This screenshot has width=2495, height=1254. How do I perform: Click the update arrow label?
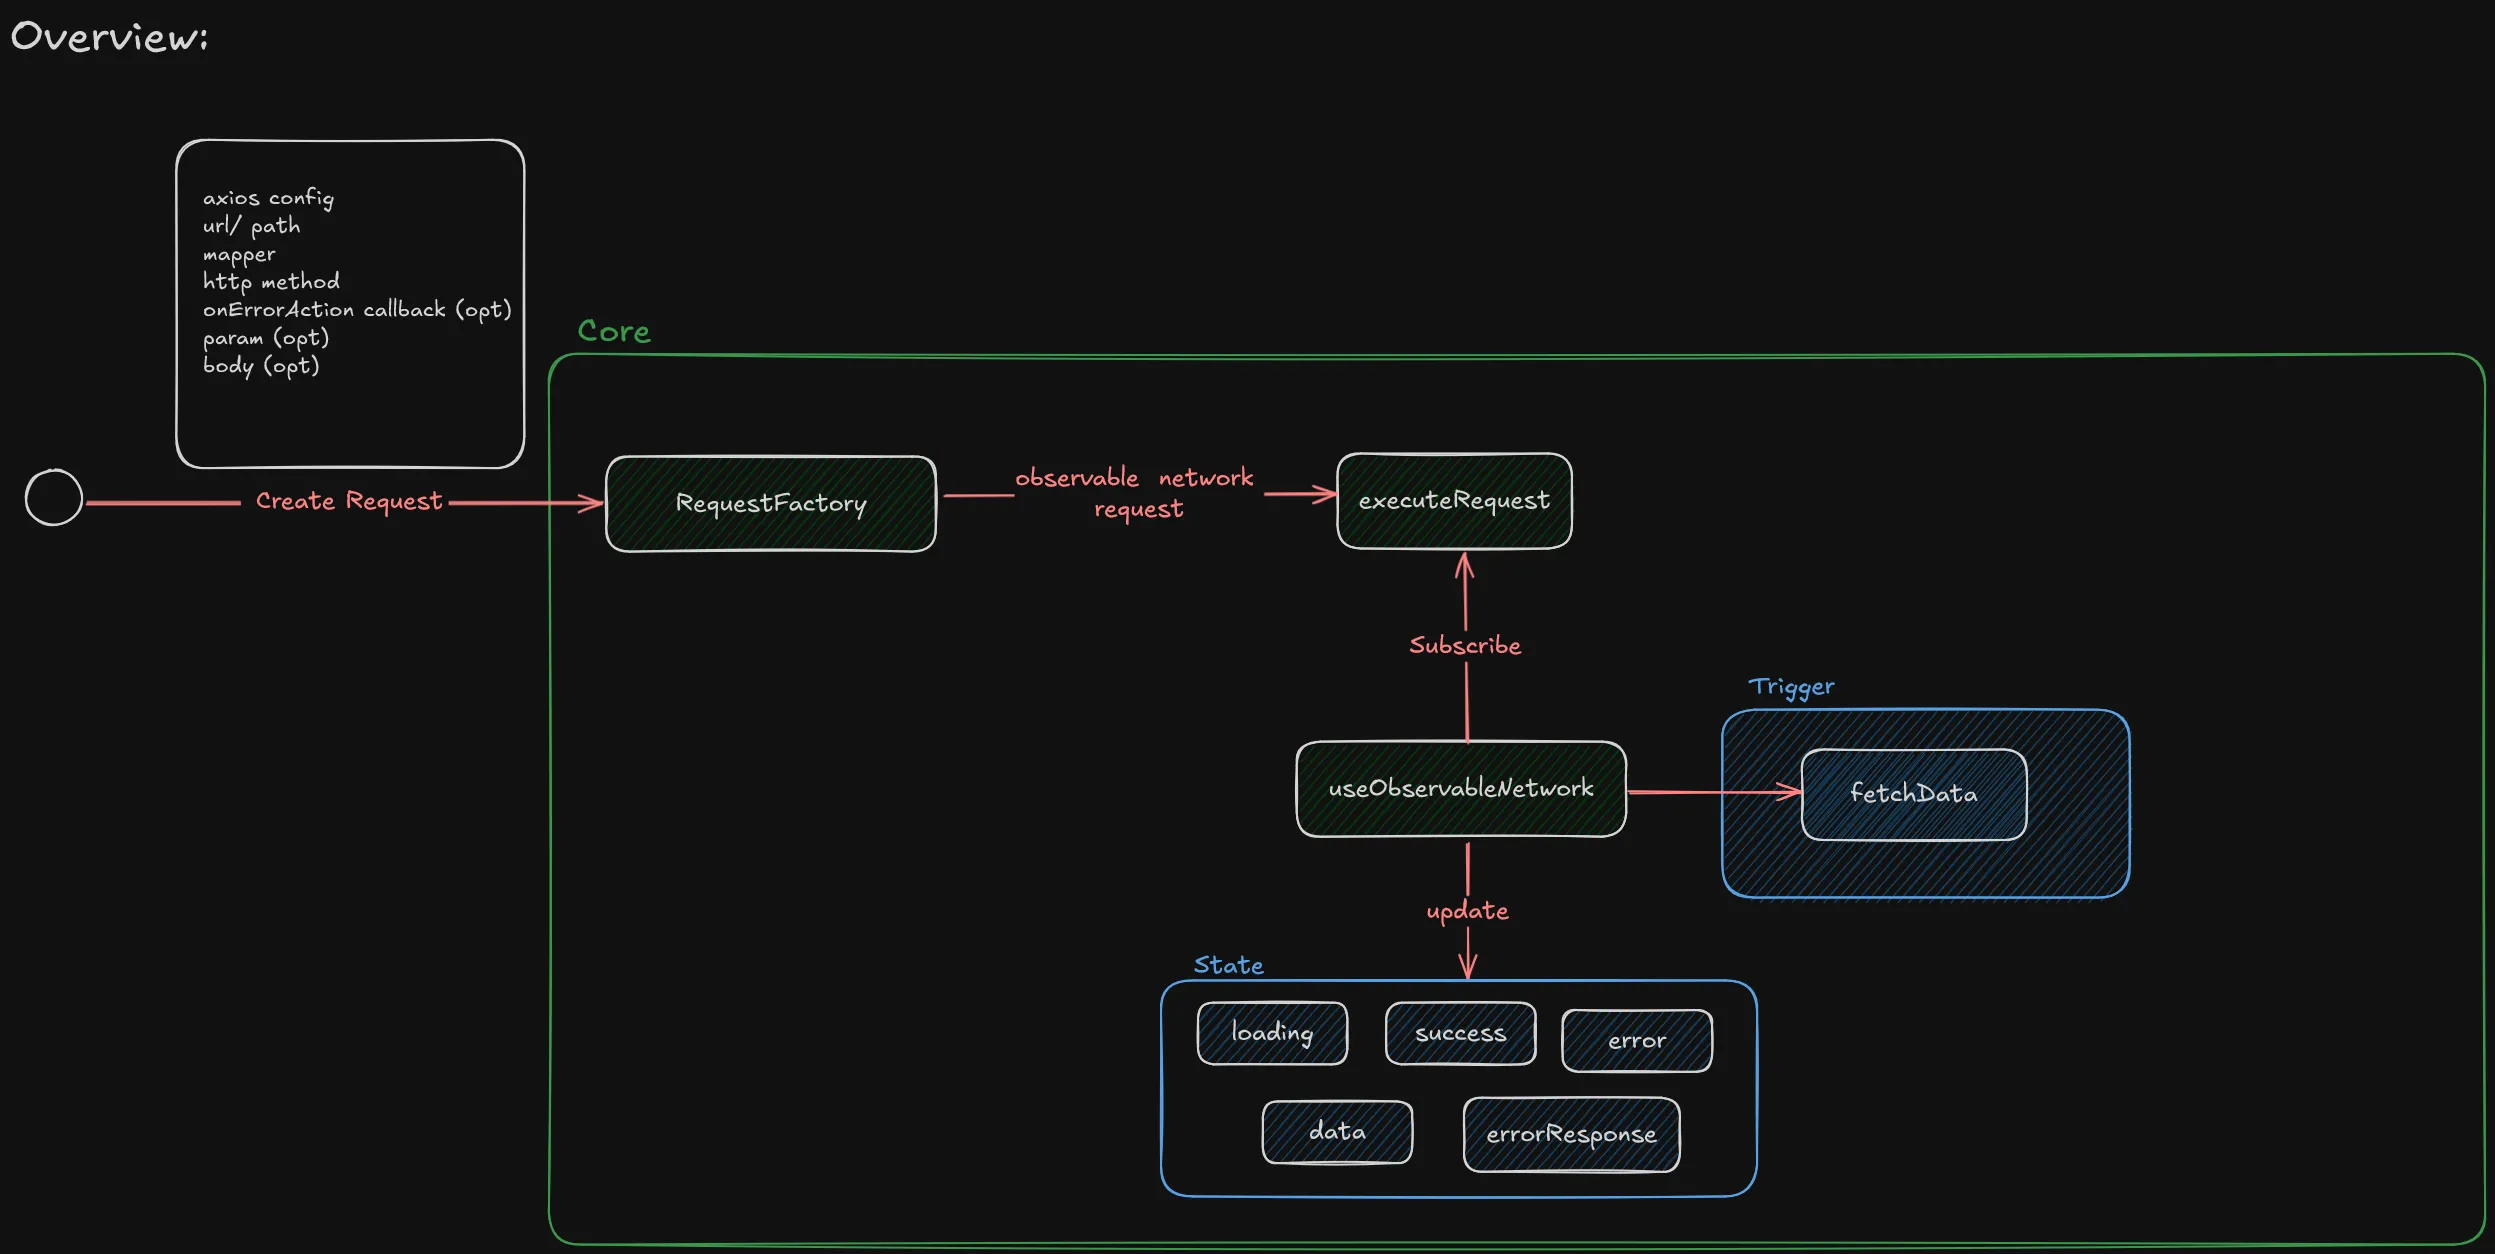(1467, 911)
